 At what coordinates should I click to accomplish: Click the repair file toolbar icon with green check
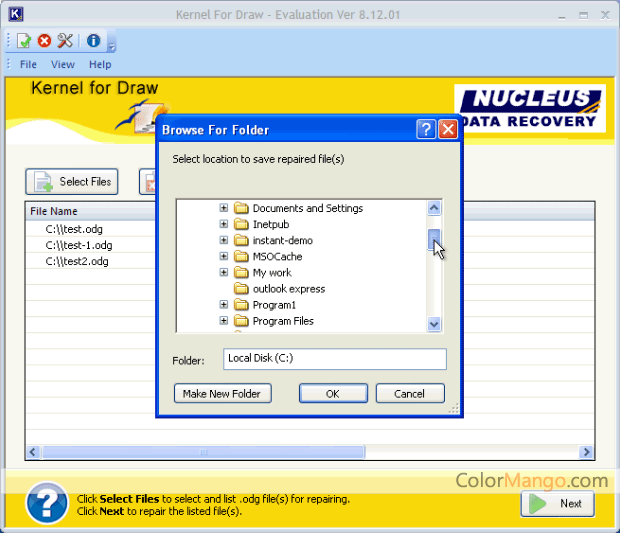[23, 41]
